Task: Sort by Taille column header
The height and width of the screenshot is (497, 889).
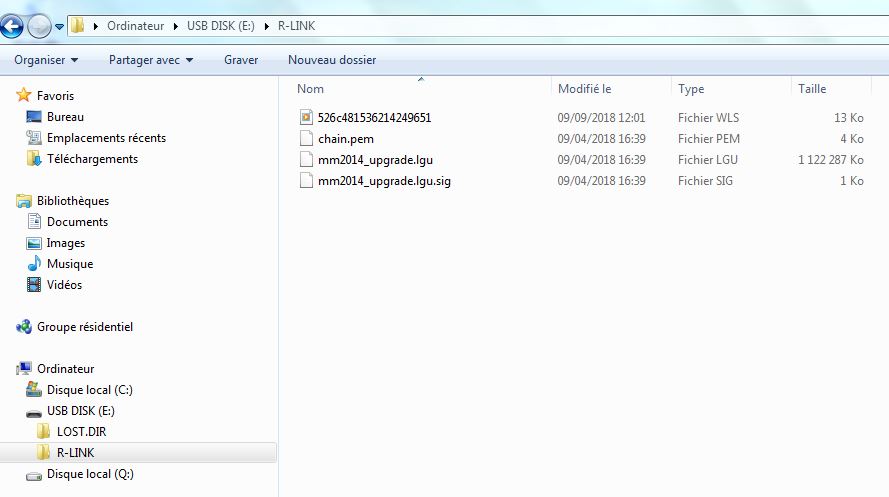Action: [811, 89]
